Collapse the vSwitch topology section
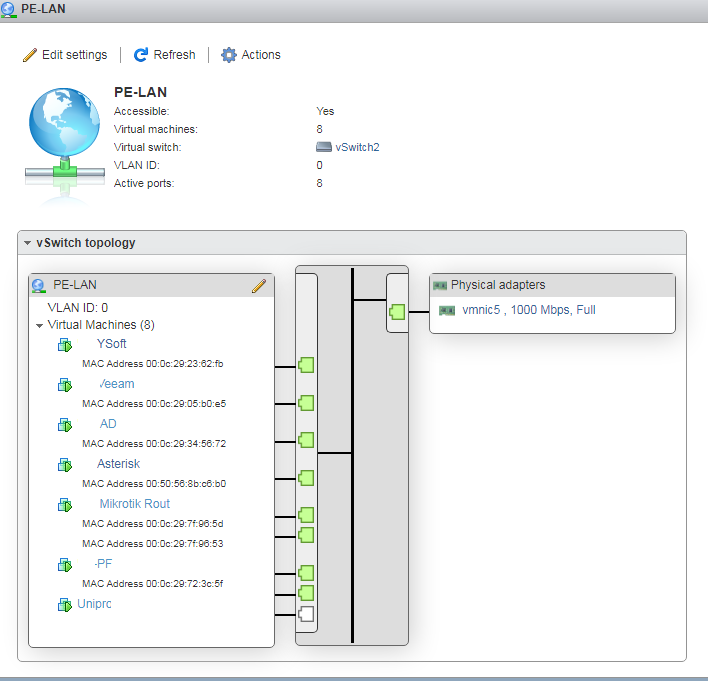 [x=27, y=243]
